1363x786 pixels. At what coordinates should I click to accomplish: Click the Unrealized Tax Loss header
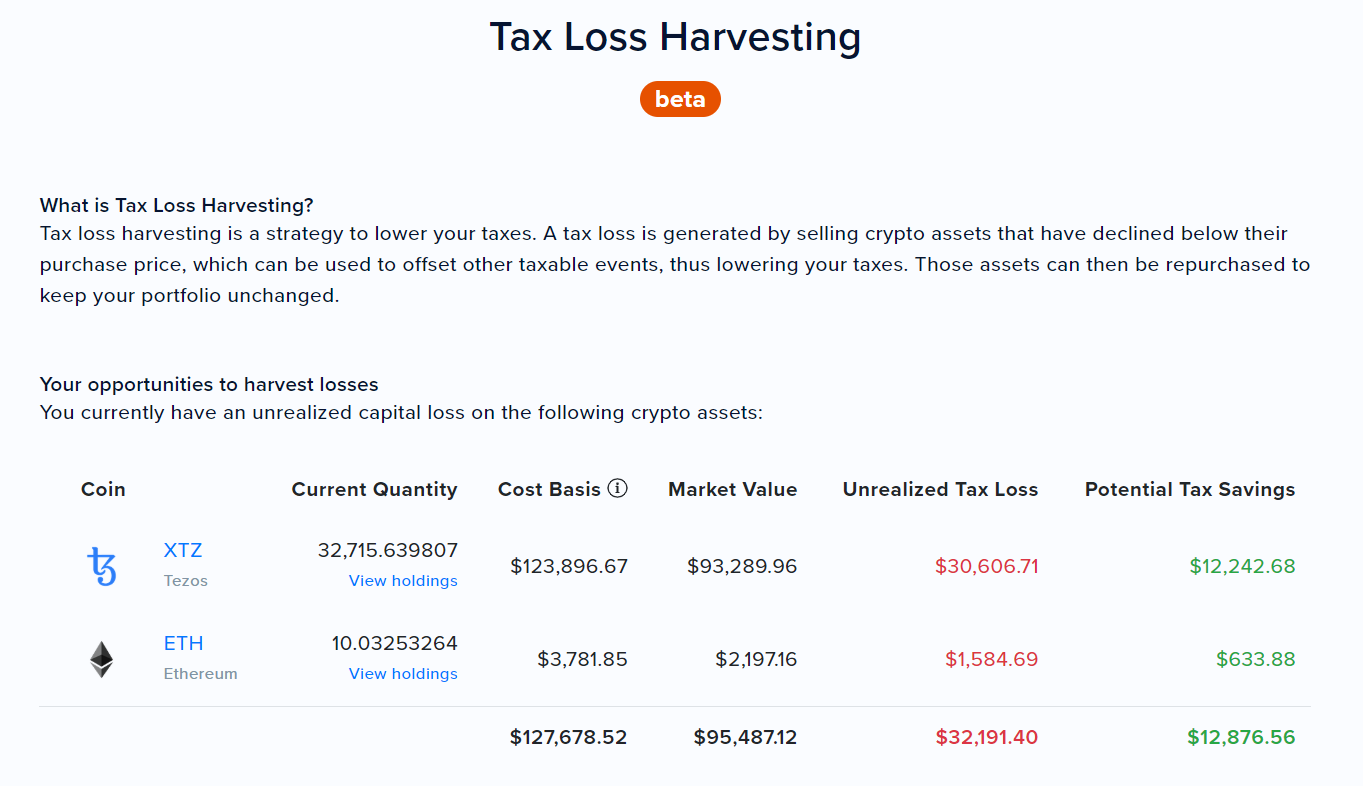tap(941, 489)
